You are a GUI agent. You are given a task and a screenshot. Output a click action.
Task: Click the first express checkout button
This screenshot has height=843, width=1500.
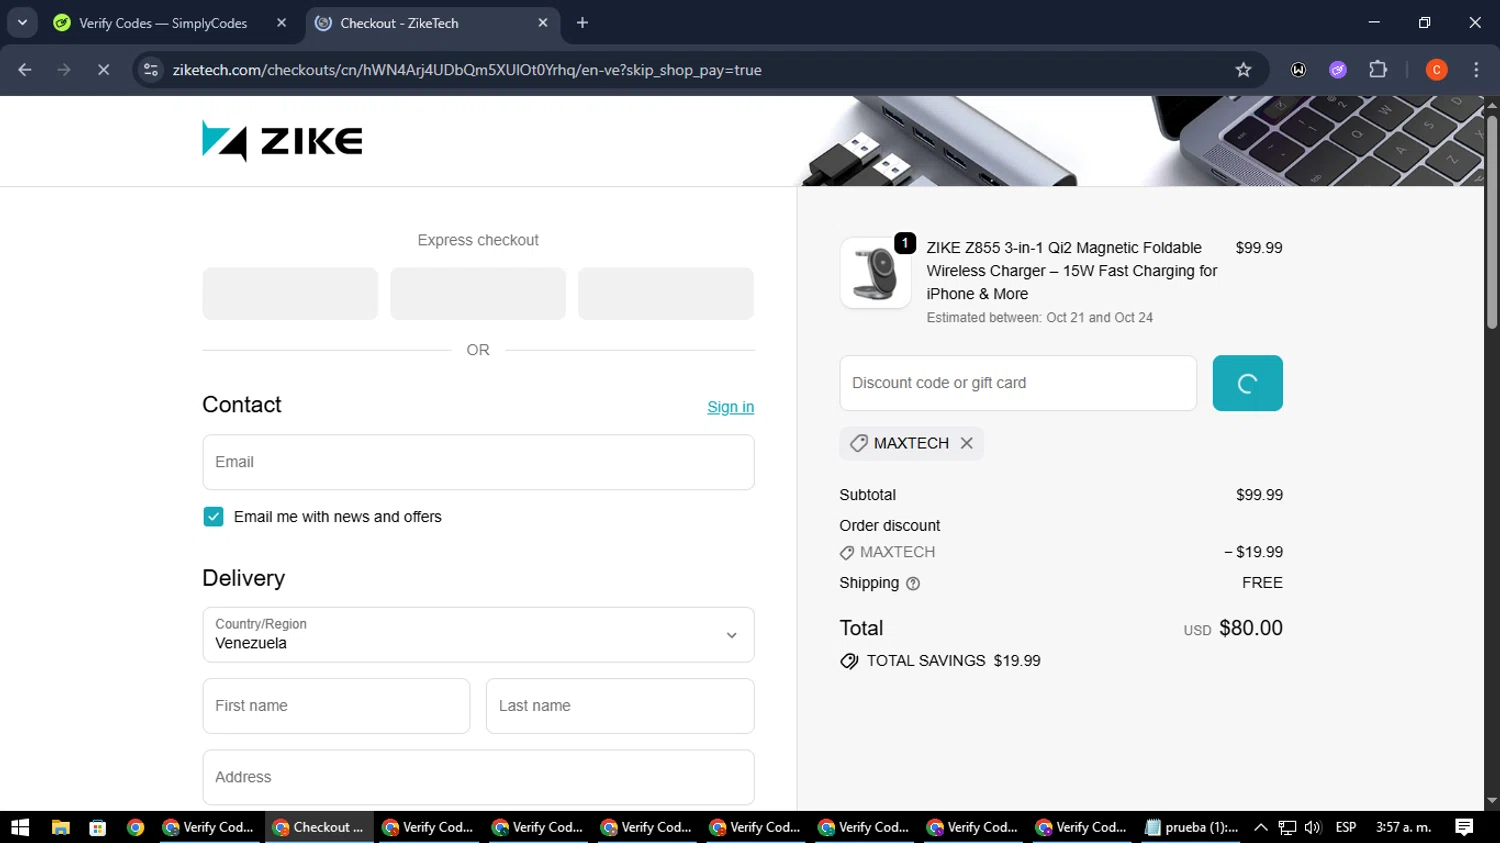(x=290, y=293)
